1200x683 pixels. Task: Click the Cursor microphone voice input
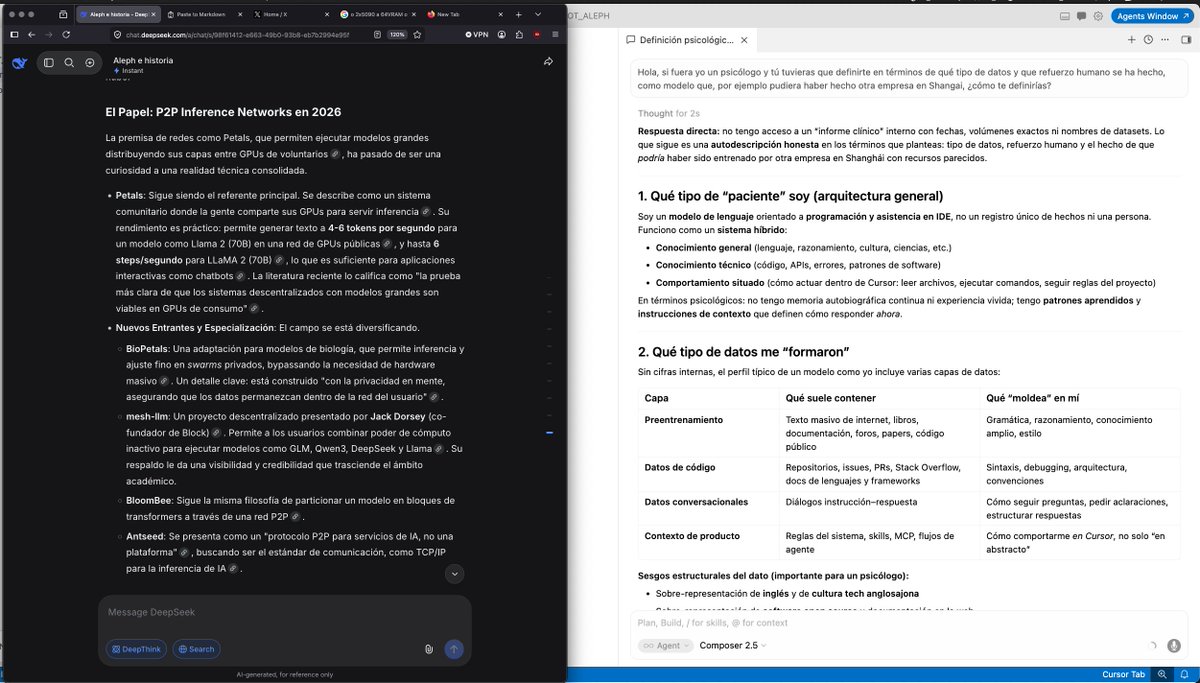point(1173,645)
